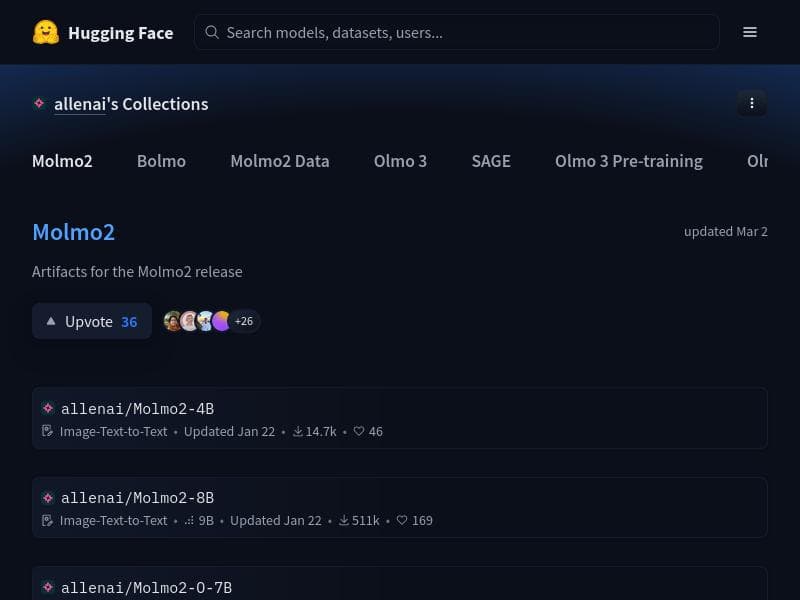
Task: Click the parameter-size icon next to 9B
Action: [x=189, y=520]
